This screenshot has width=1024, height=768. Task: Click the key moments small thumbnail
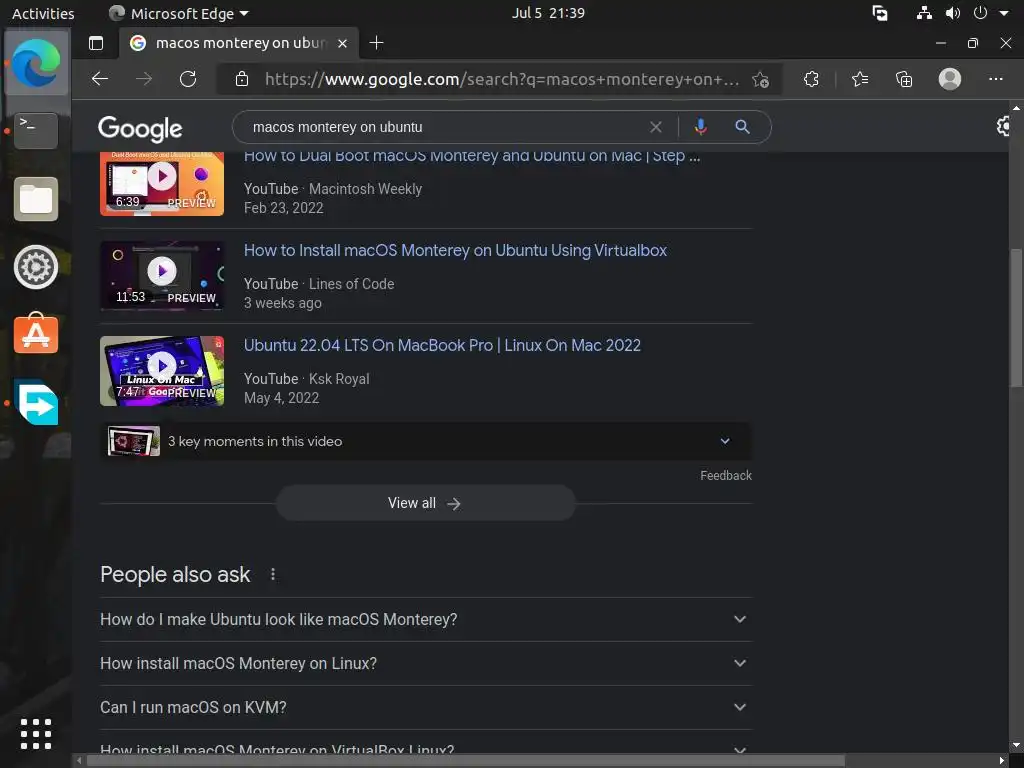click(134, 441)
